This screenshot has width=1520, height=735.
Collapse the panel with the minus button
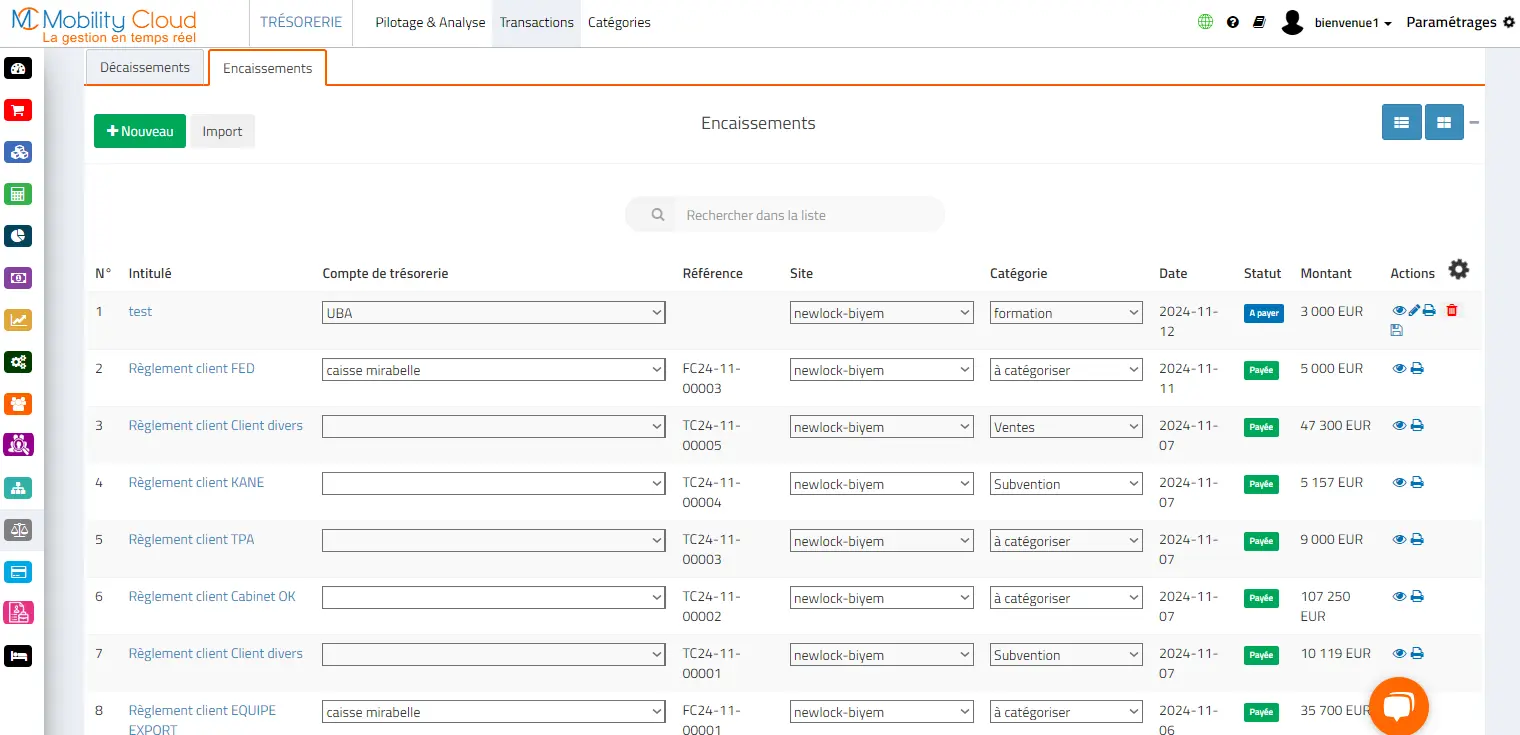pos(1474,122)
